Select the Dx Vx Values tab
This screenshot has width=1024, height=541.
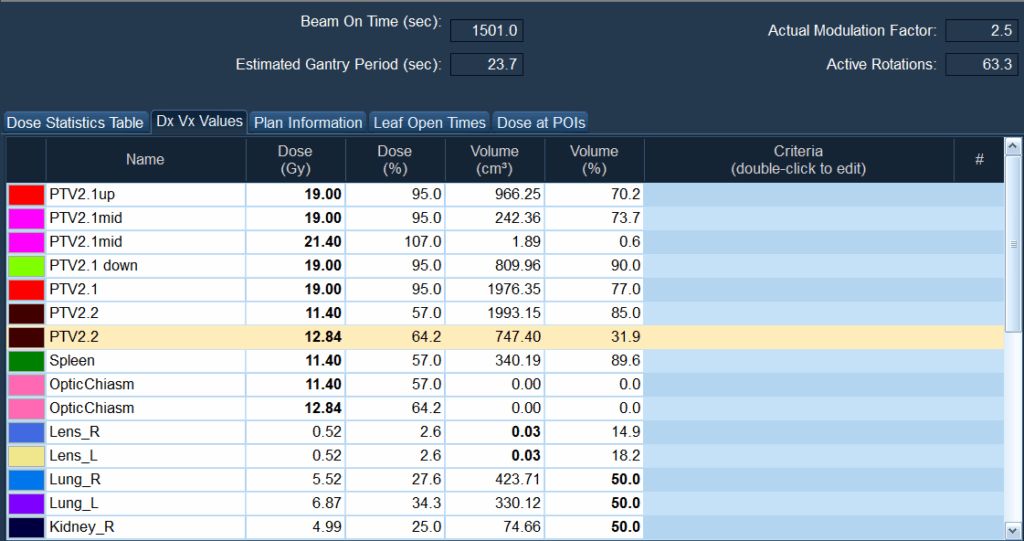199,121
